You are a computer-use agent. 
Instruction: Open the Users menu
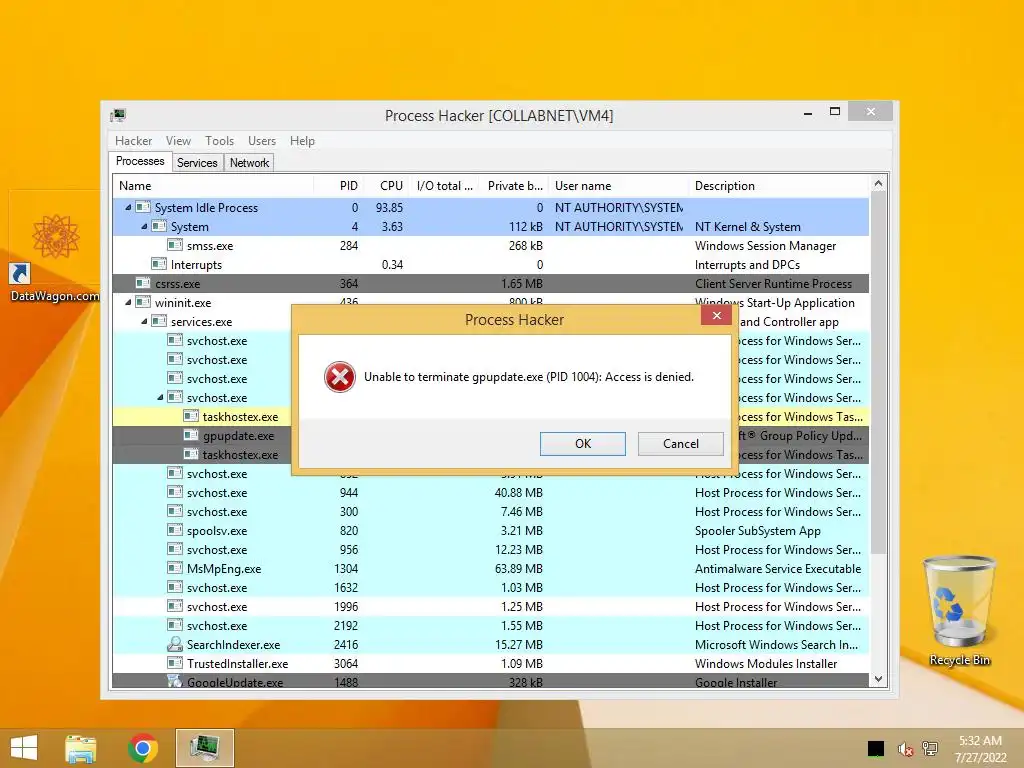(x=261, y=140)
